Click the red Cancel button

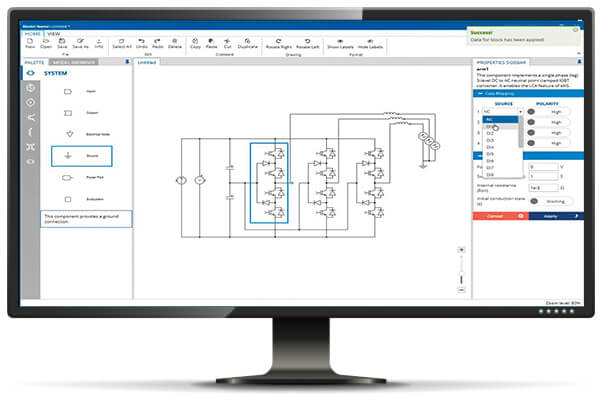pyautogui.click(x=501, y=216)
